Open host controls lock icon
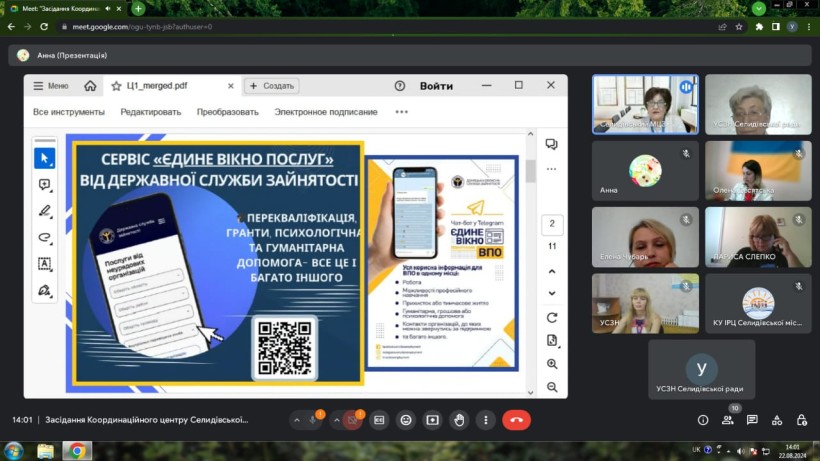Viewport: 820px width, 461px height. [x=801, y=420]
